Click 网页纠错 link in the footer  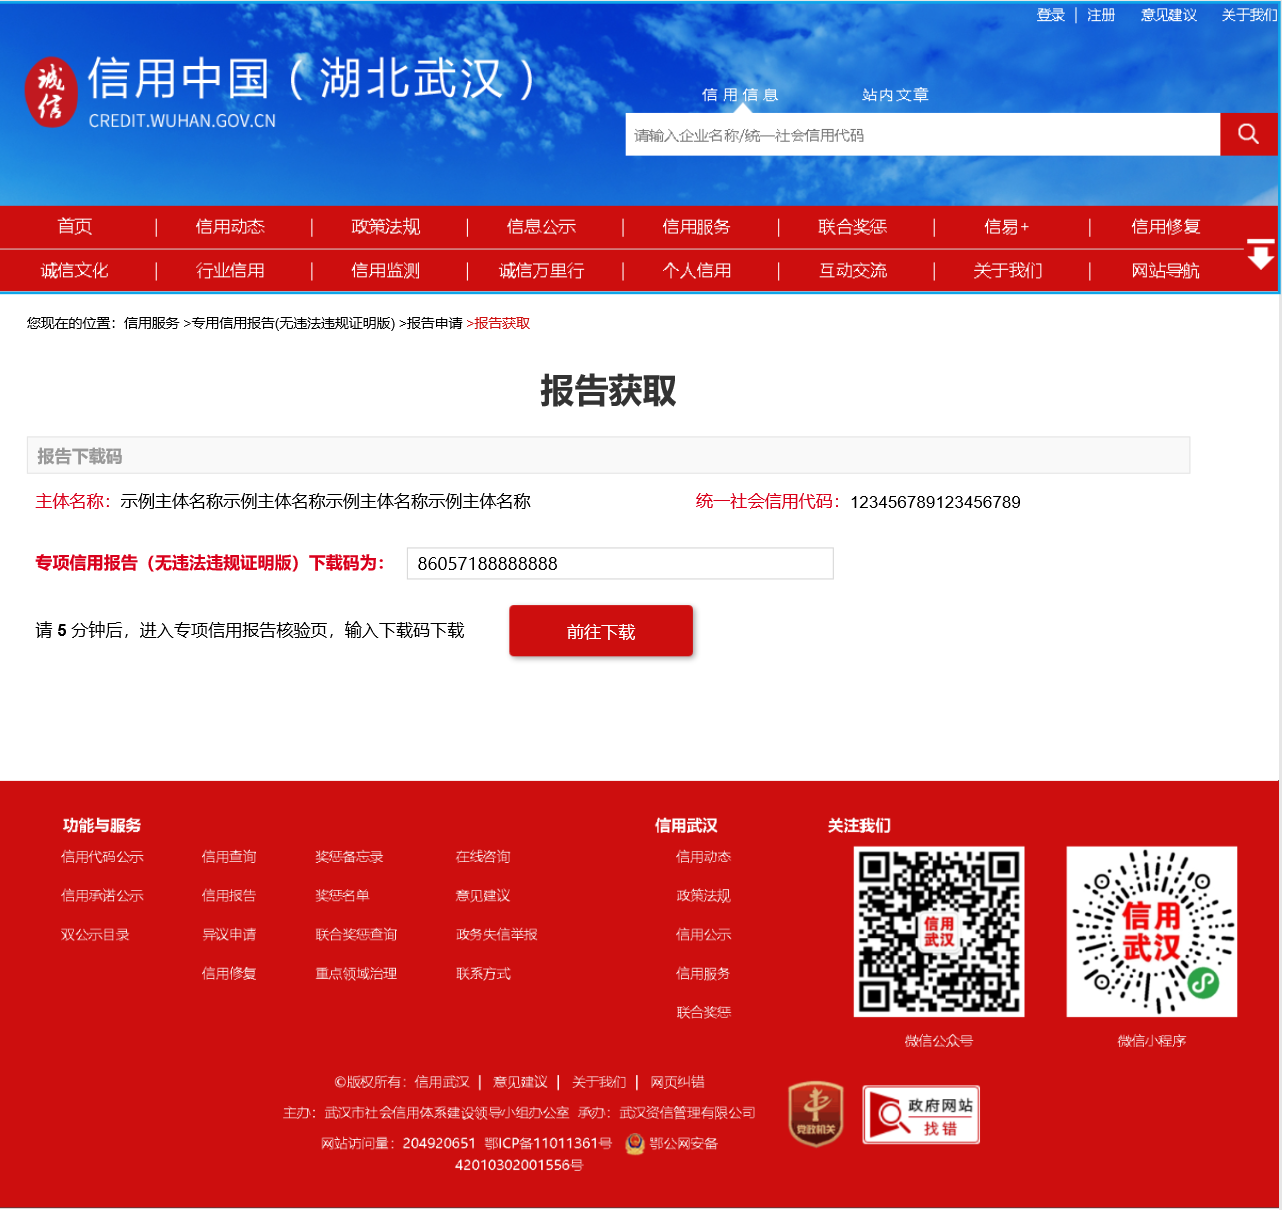(677, 1082)
